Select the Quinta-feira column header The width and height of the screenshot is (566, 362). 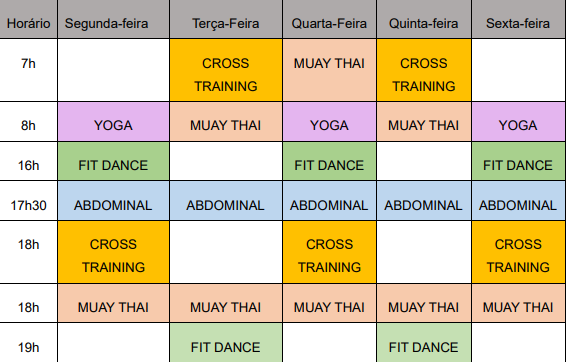click(x=424, y=19)
